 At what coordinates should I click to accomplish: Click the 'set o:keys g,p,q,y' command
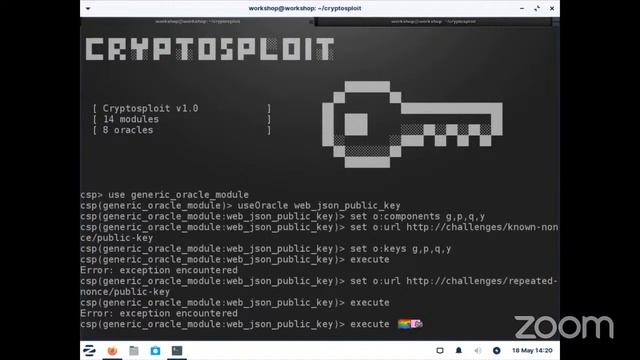coord(400,249)
